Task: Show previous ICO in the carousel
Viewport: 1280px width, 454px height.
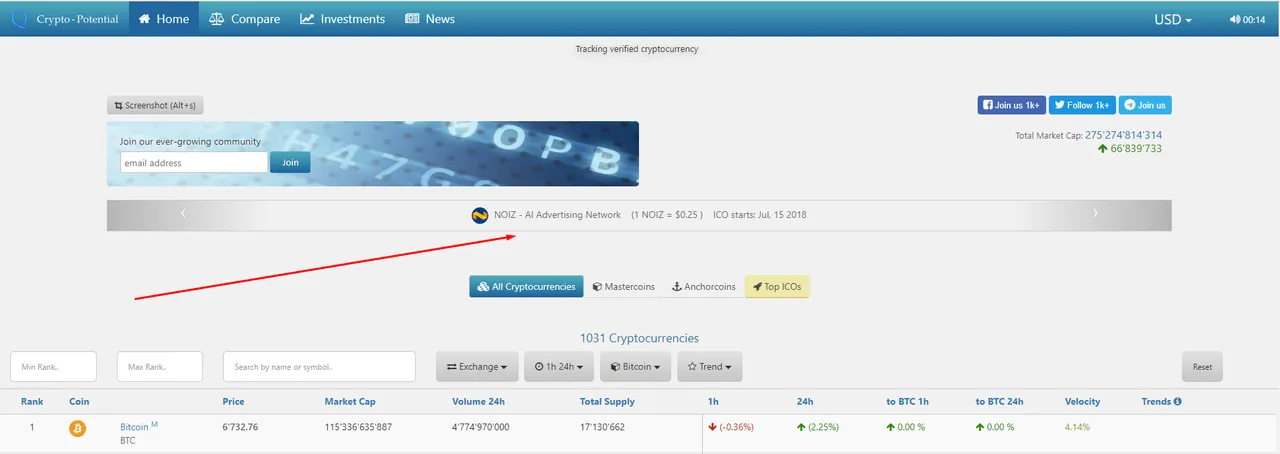Action: click(182, 213)
